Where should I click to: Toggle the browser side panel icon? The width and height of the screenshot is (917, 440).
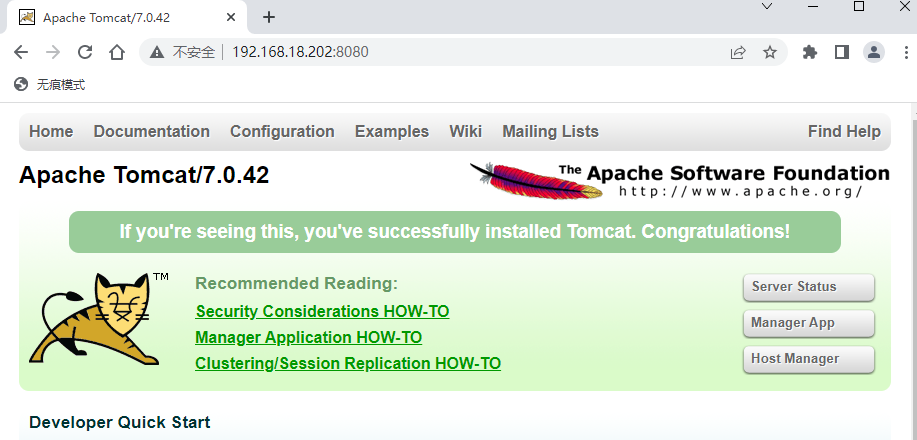click(842, 52)
